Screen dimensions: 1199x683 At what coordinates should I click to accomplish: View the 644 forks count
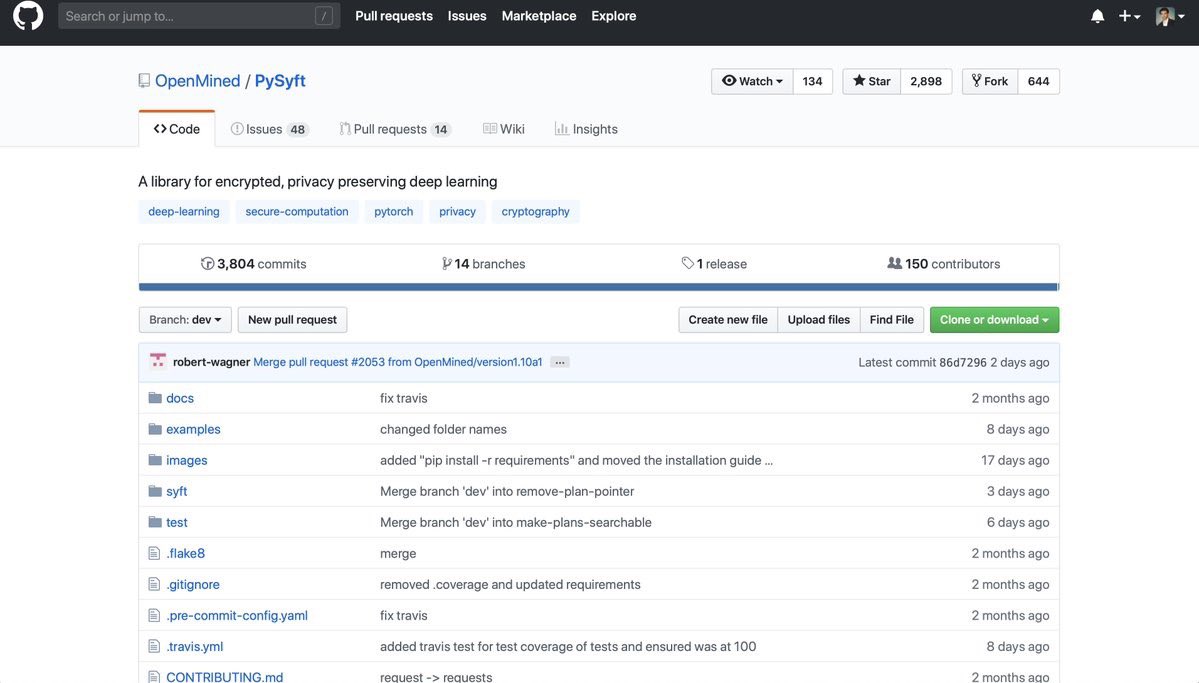coord(1038,81)
